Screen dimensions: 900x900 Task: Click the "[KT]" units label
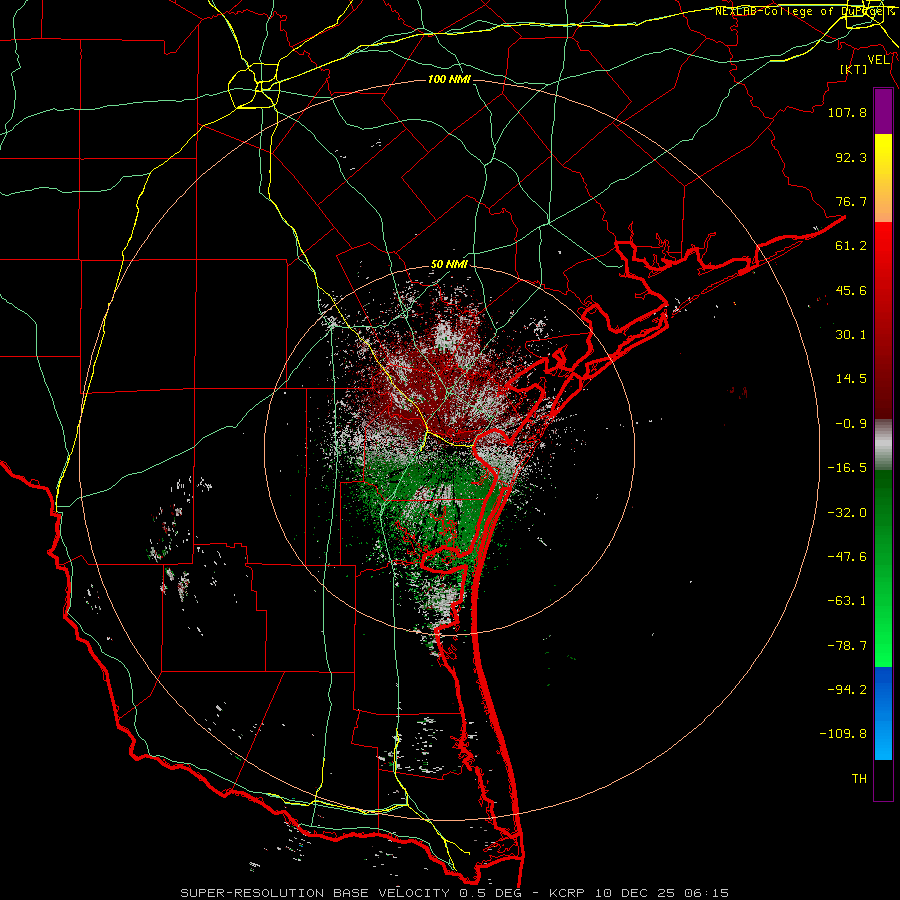click(854, 69)
